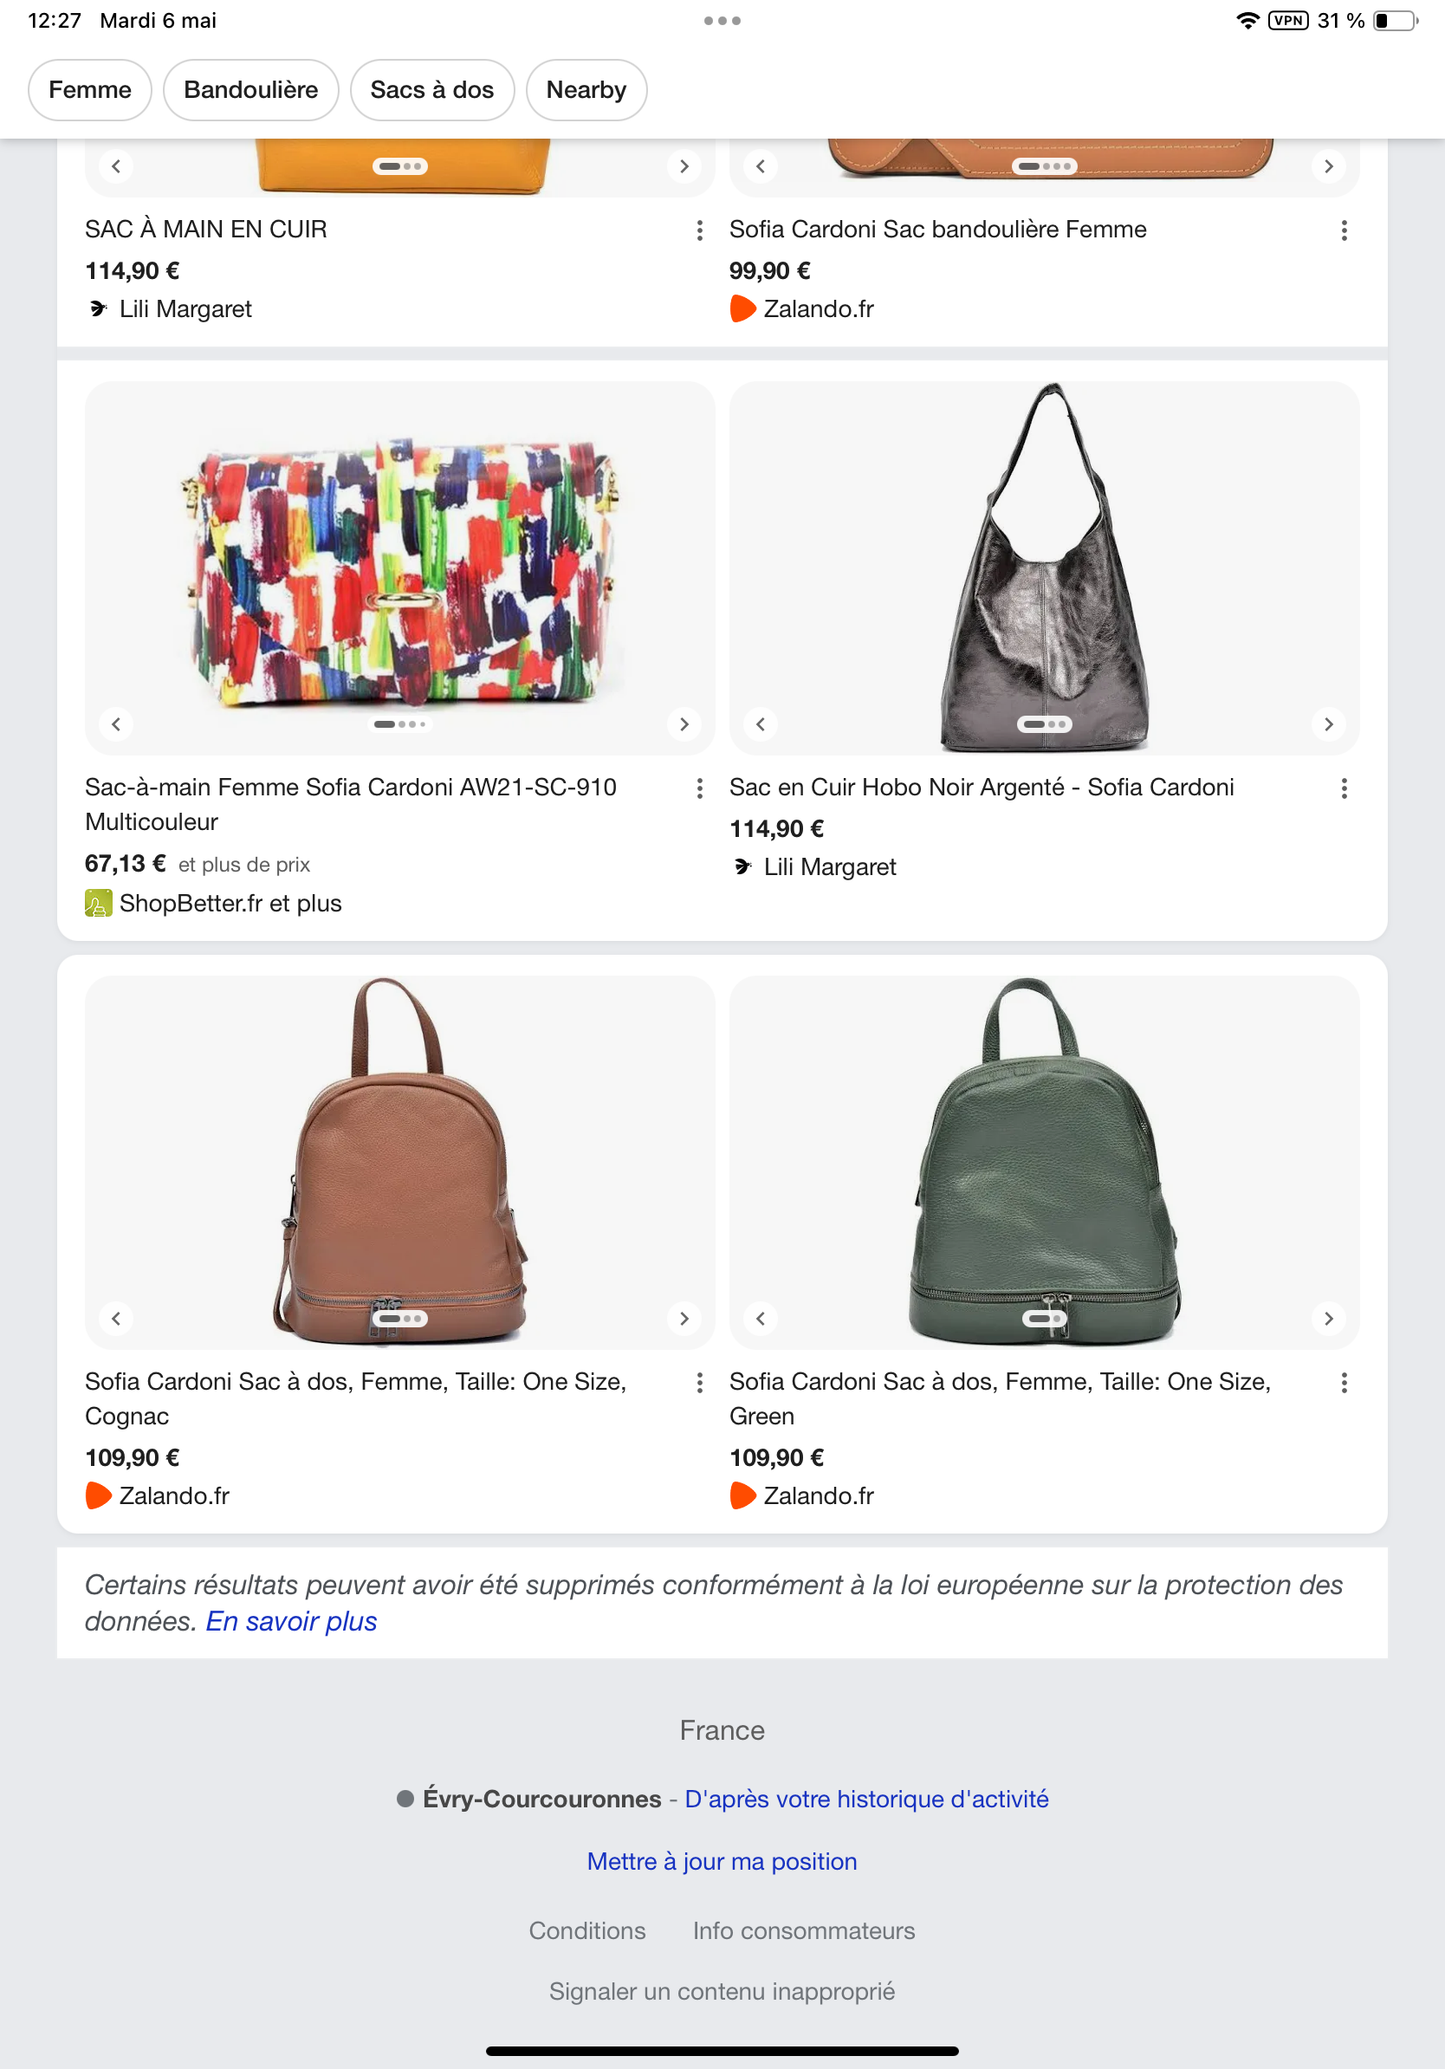Show next image of cognac backpack
The width and height of the screenshot is (1445, 2069).
point(684,1318)
